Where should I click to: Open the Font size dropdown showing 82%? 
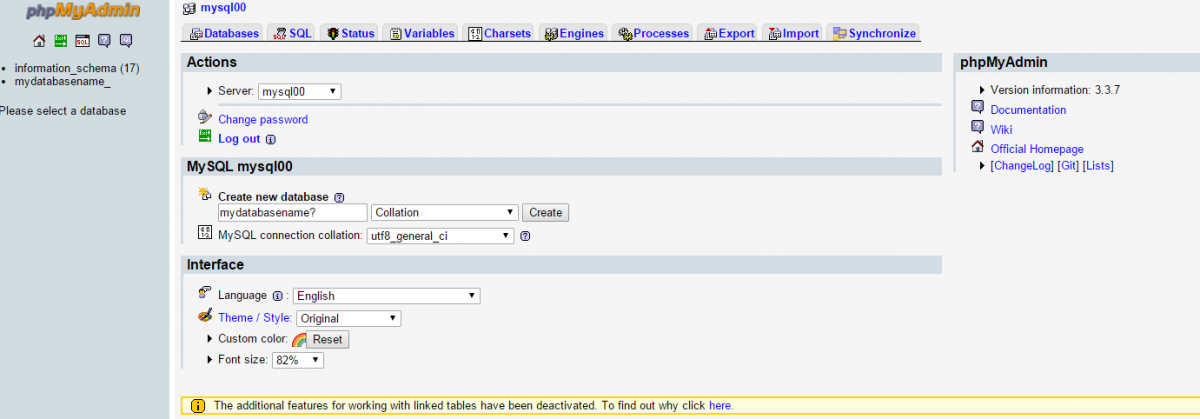pos(298,360)
